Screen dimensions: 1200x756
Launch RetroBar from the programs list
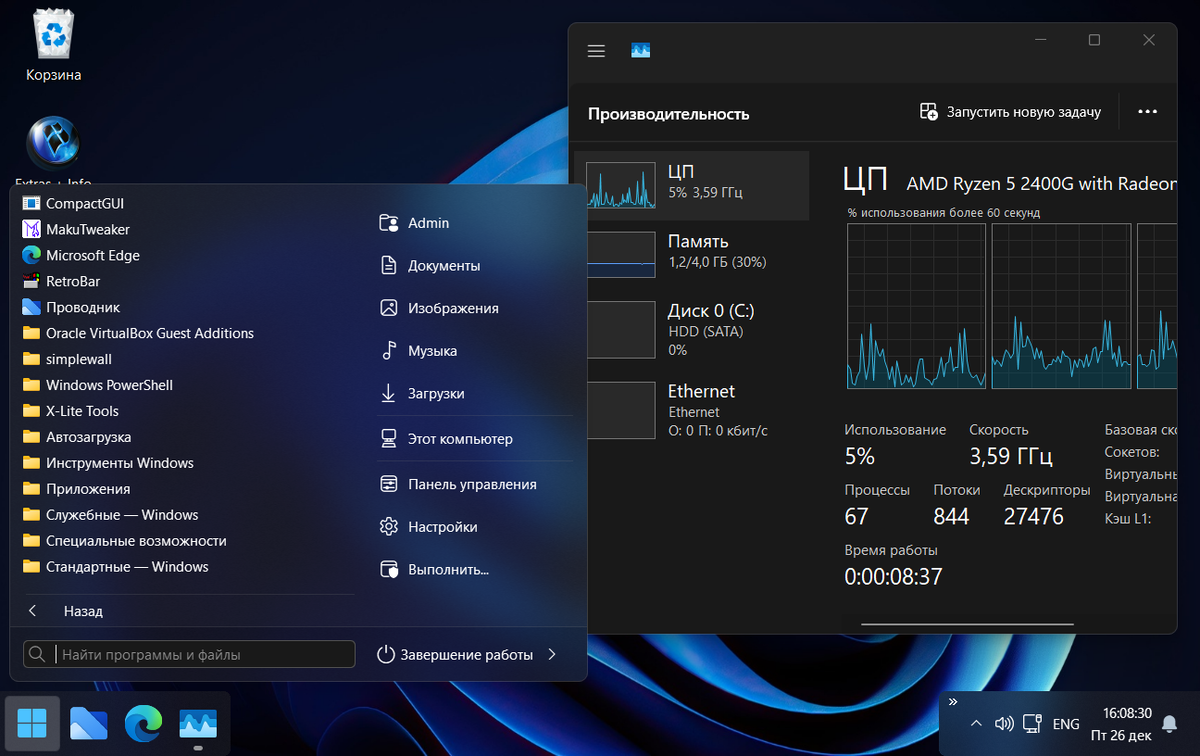pyautogui.click(x=60, y=281)
